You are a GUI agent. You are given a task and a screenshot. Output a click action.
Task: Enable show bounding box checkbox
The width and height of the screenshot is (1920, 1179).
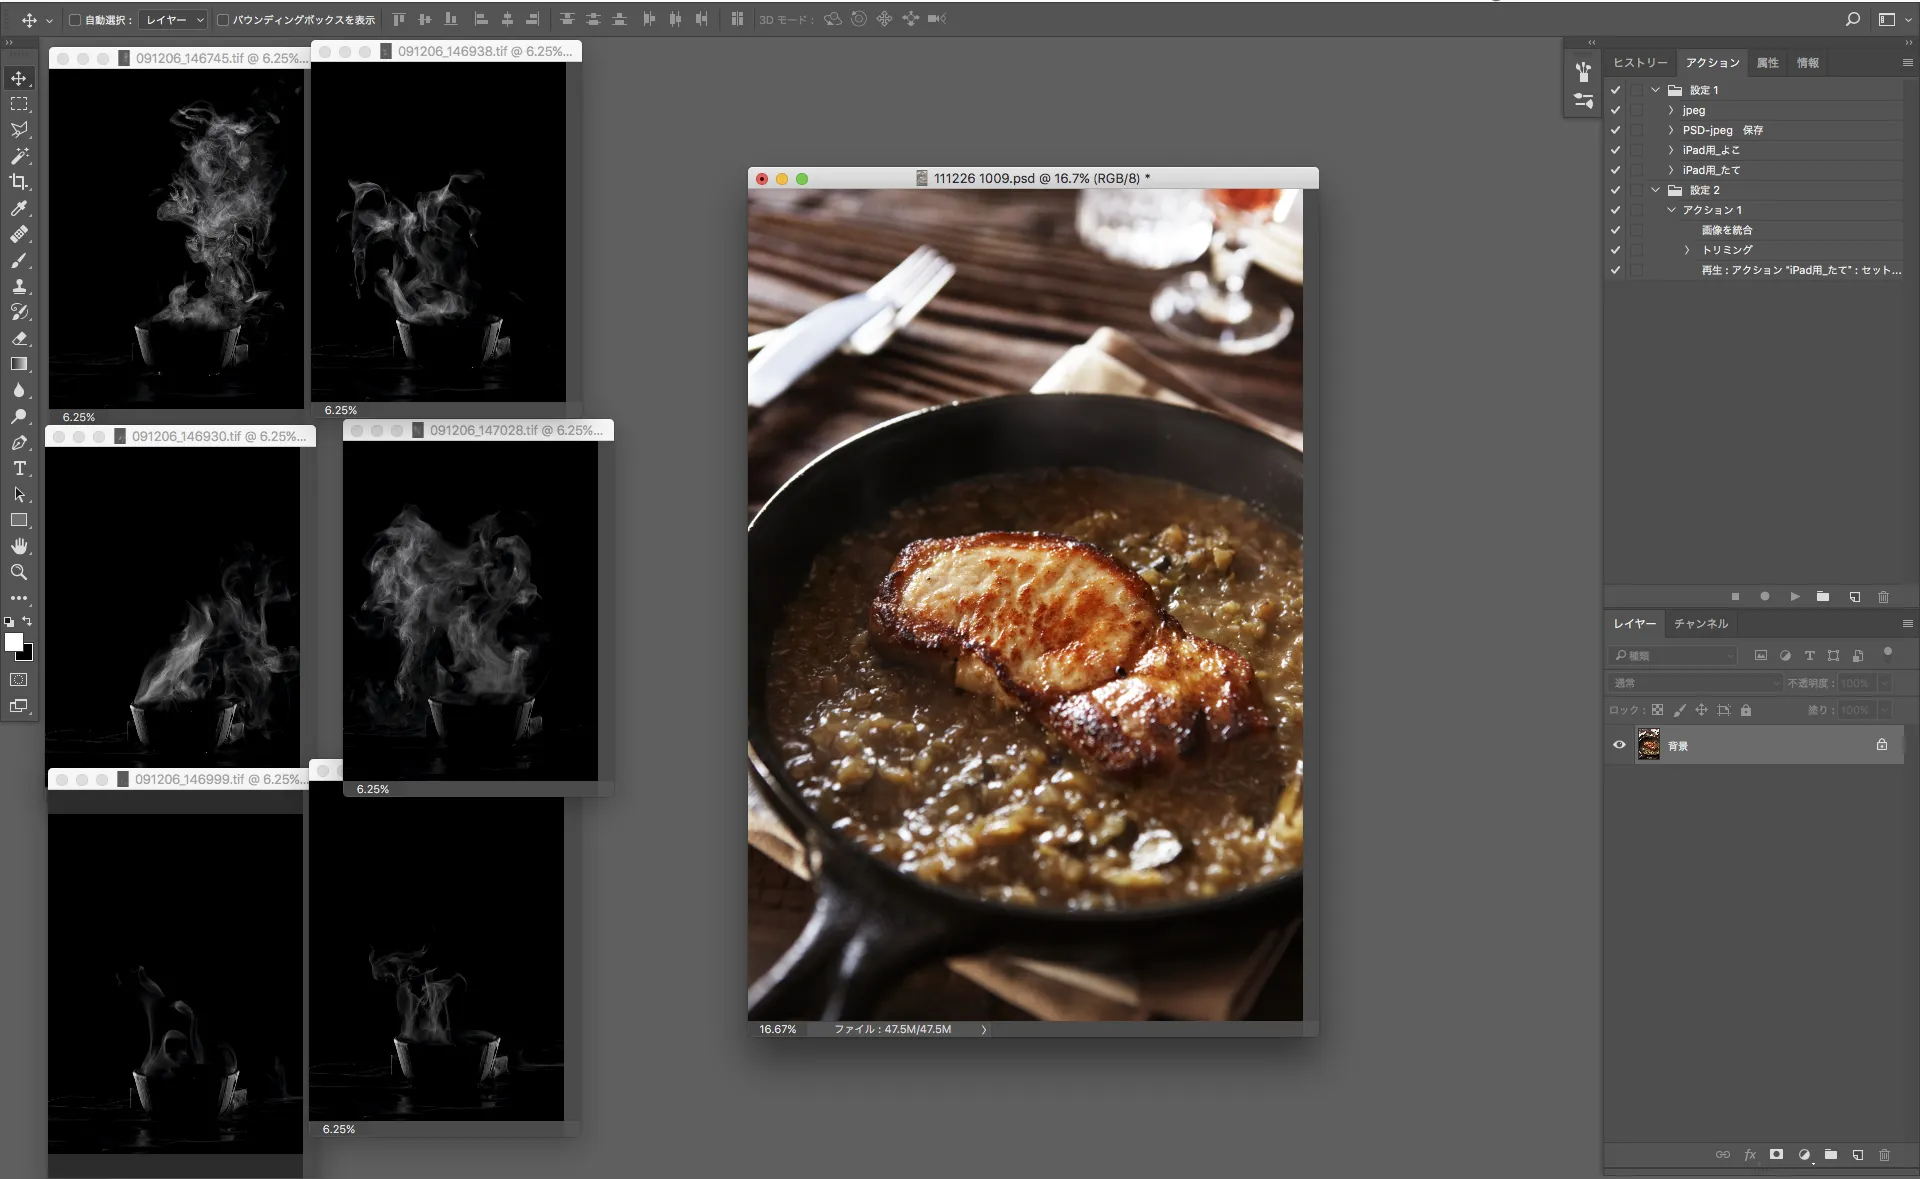223,20
